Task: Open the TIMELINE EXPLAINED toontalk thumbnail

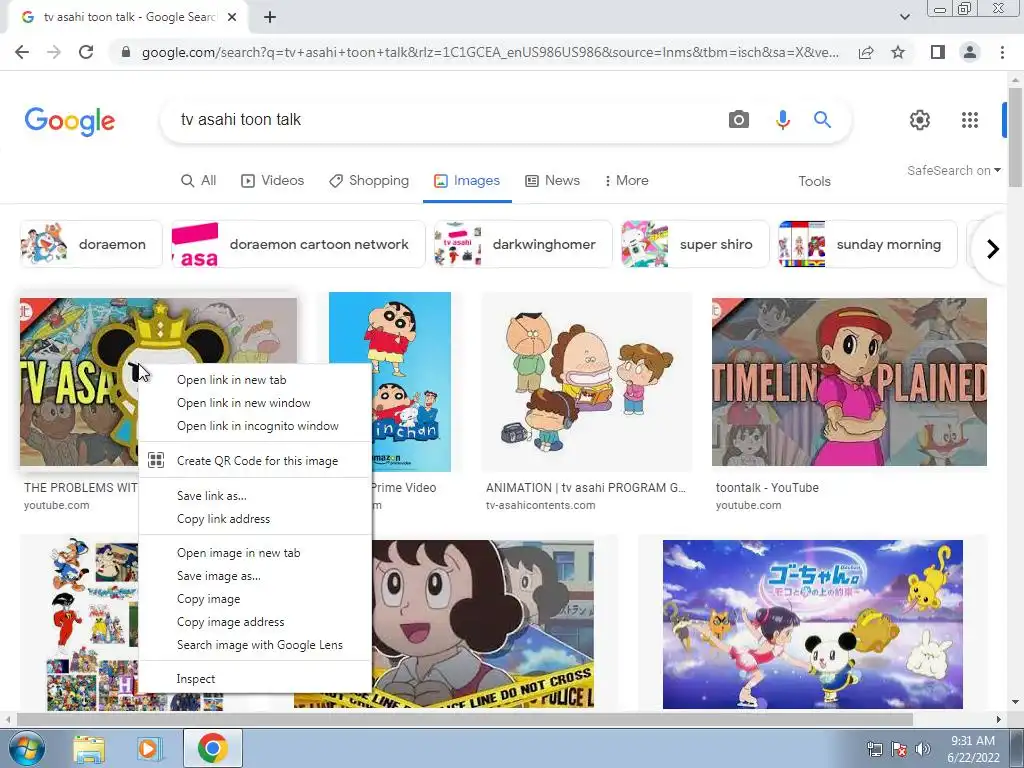Action: [849, 382]
